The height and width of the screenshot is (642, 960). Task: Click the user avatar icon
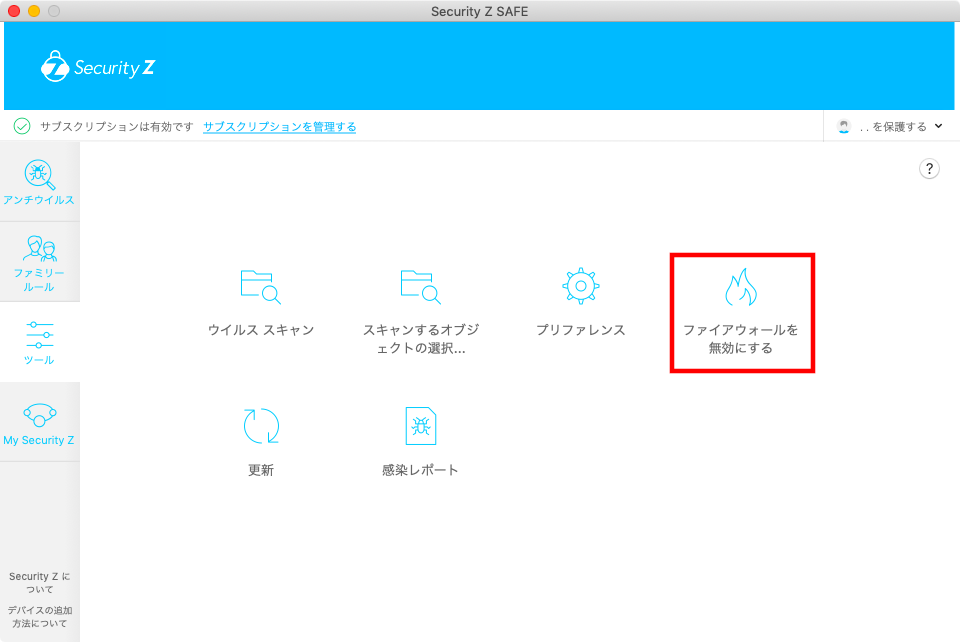(x=845, y=127)
